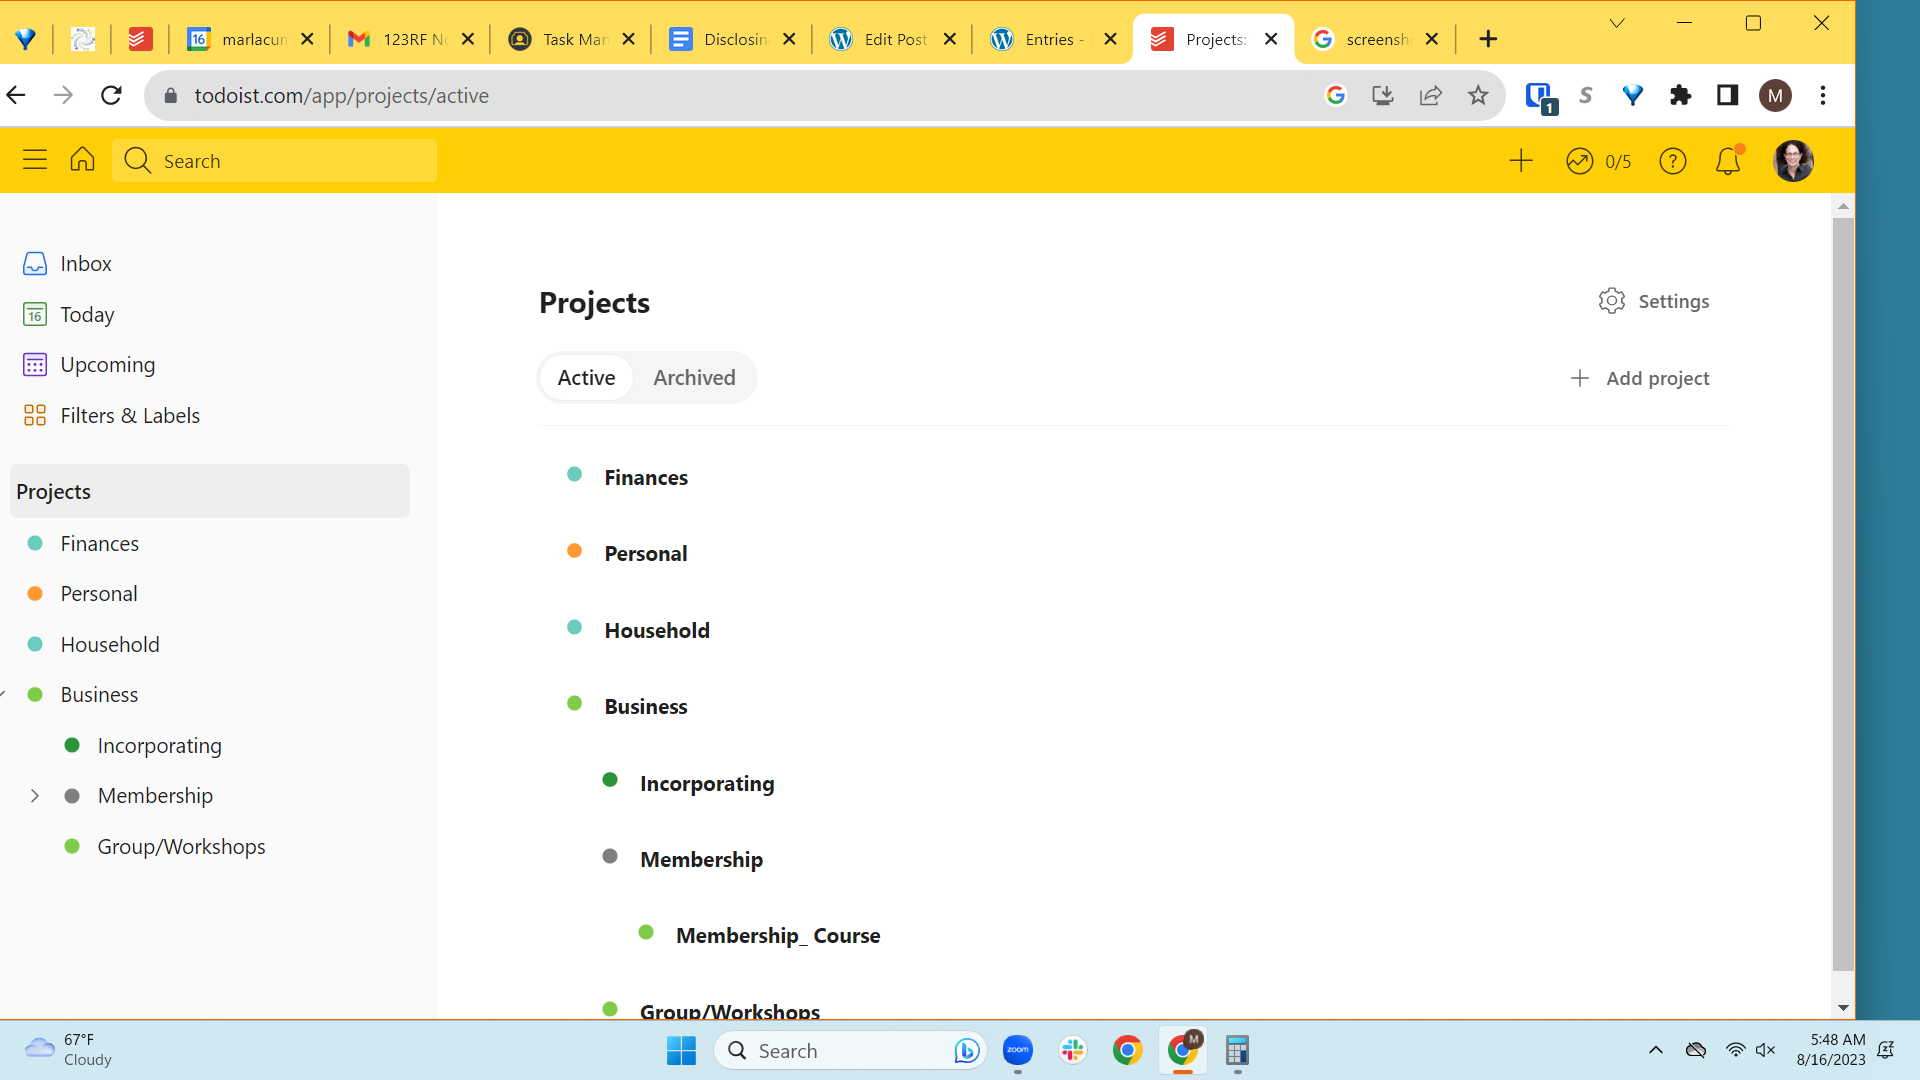The height and width of the screenshot is (1080, 1920).
Task: Open user profile avatar menu
Action: [1793, 161]
